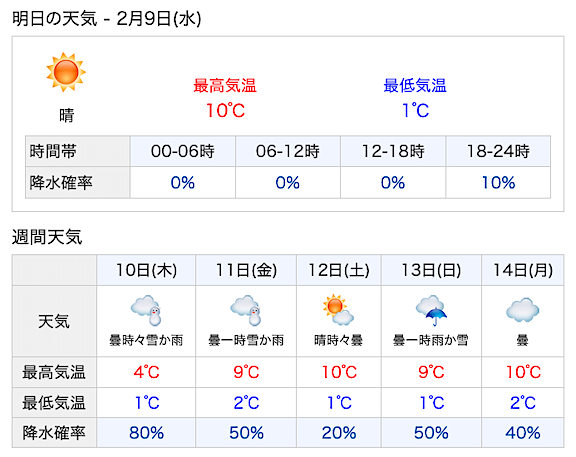Click the cloudy snowman icon for 11日(金)
This screenshot has width=576, height=457.
[246, 310]
